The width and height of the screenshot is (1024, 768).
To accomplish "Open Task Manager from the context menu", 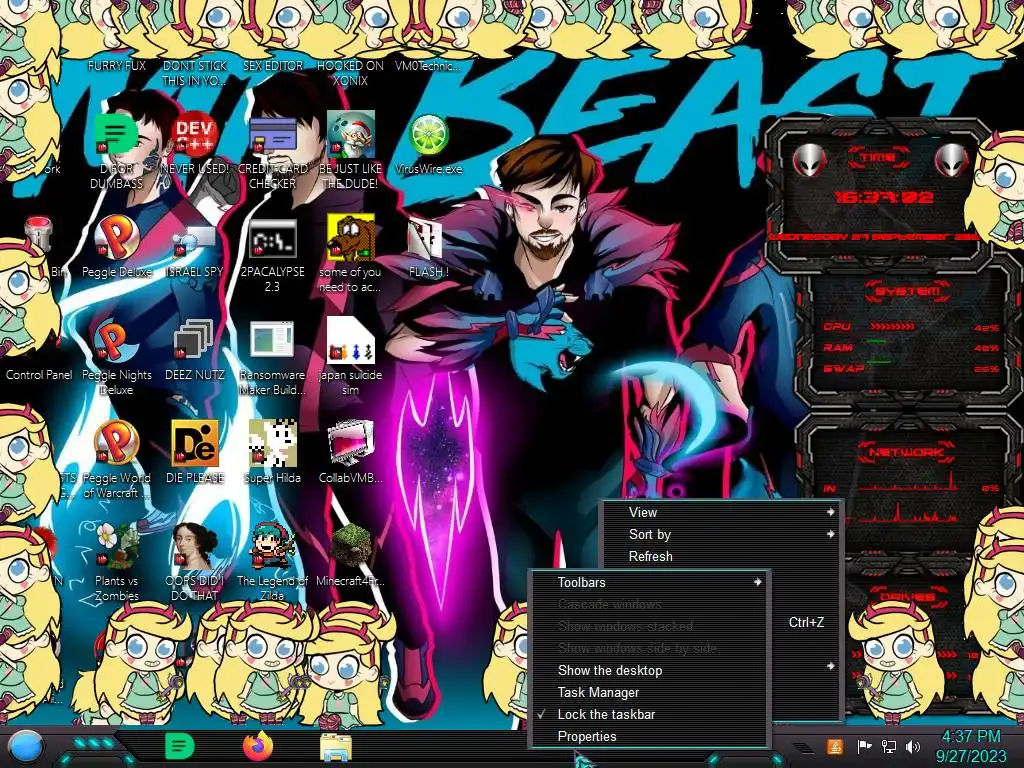I will (x=649, y=692).
